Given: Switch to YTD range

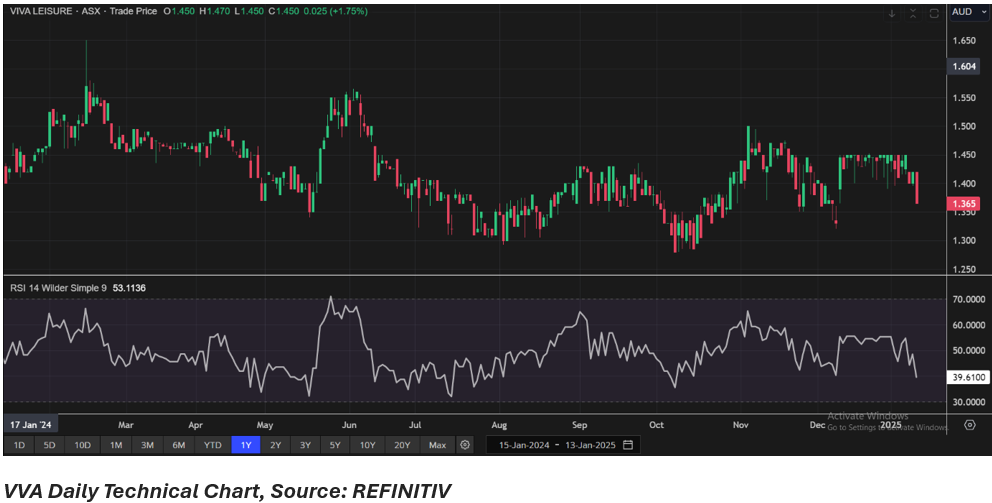Looking at the screenshot, I should (x=212, y=445).
